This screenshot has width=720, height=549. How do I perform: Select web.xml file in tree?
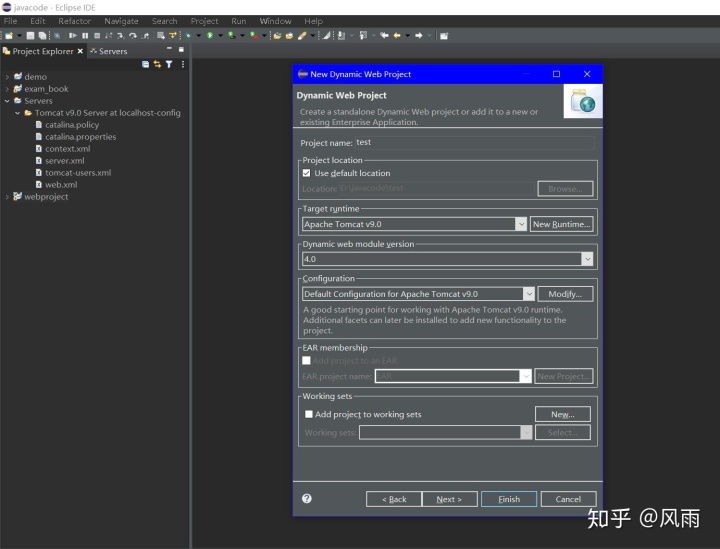(x=61, y=185)
